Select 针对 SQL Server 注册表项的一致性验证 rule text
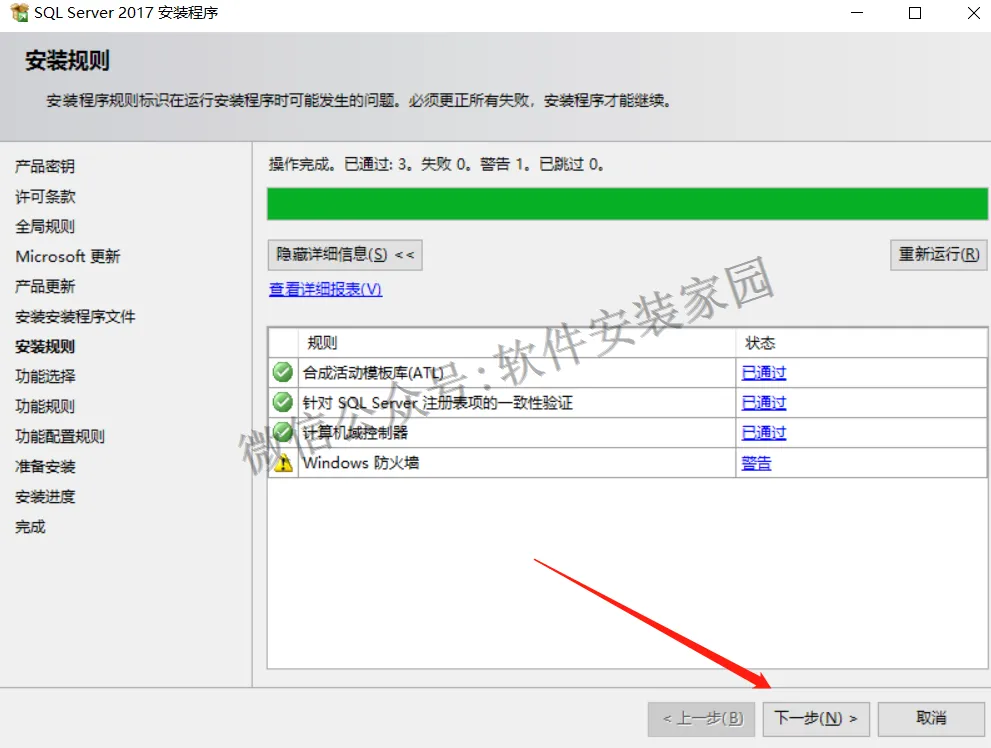This screenshot has width=991, height=748. 437,402
